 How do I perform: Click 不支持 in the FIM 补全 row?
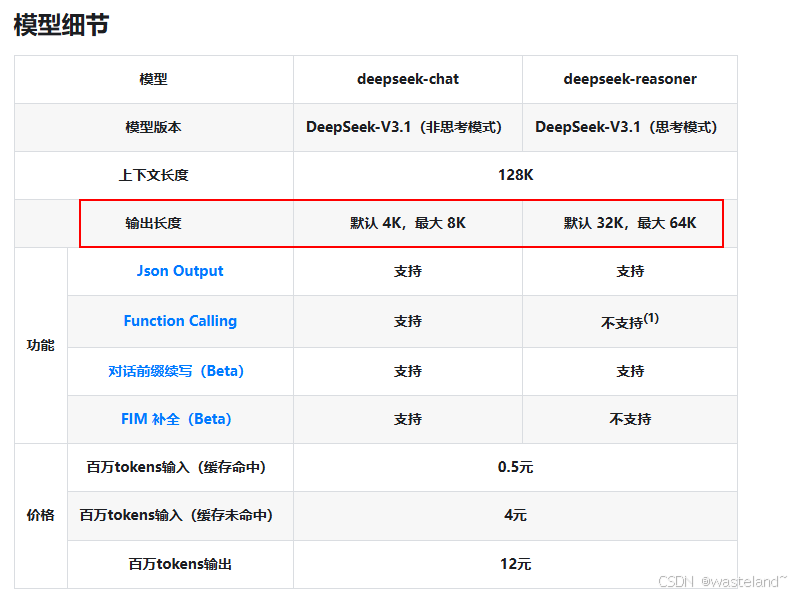(630, 419)
